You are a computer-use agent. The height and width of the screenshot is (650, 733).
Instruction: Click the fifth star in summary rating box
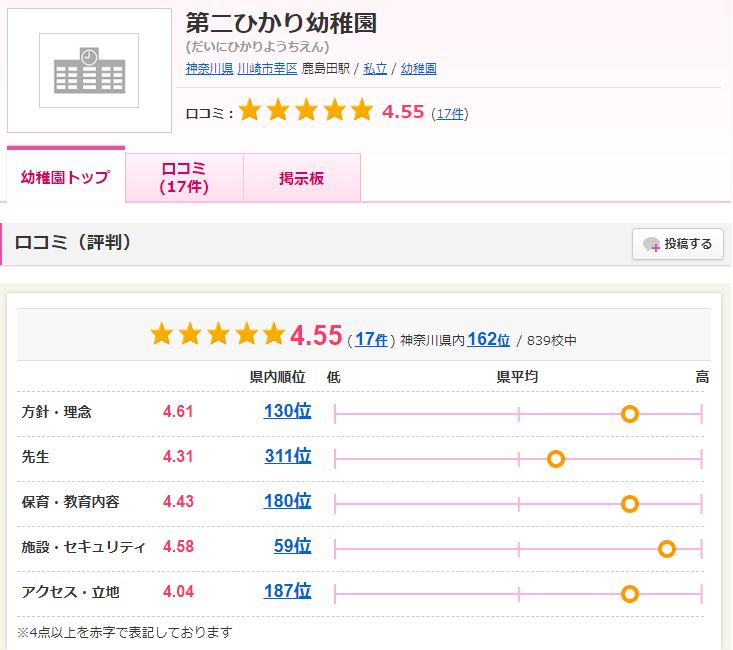point(273,334)
